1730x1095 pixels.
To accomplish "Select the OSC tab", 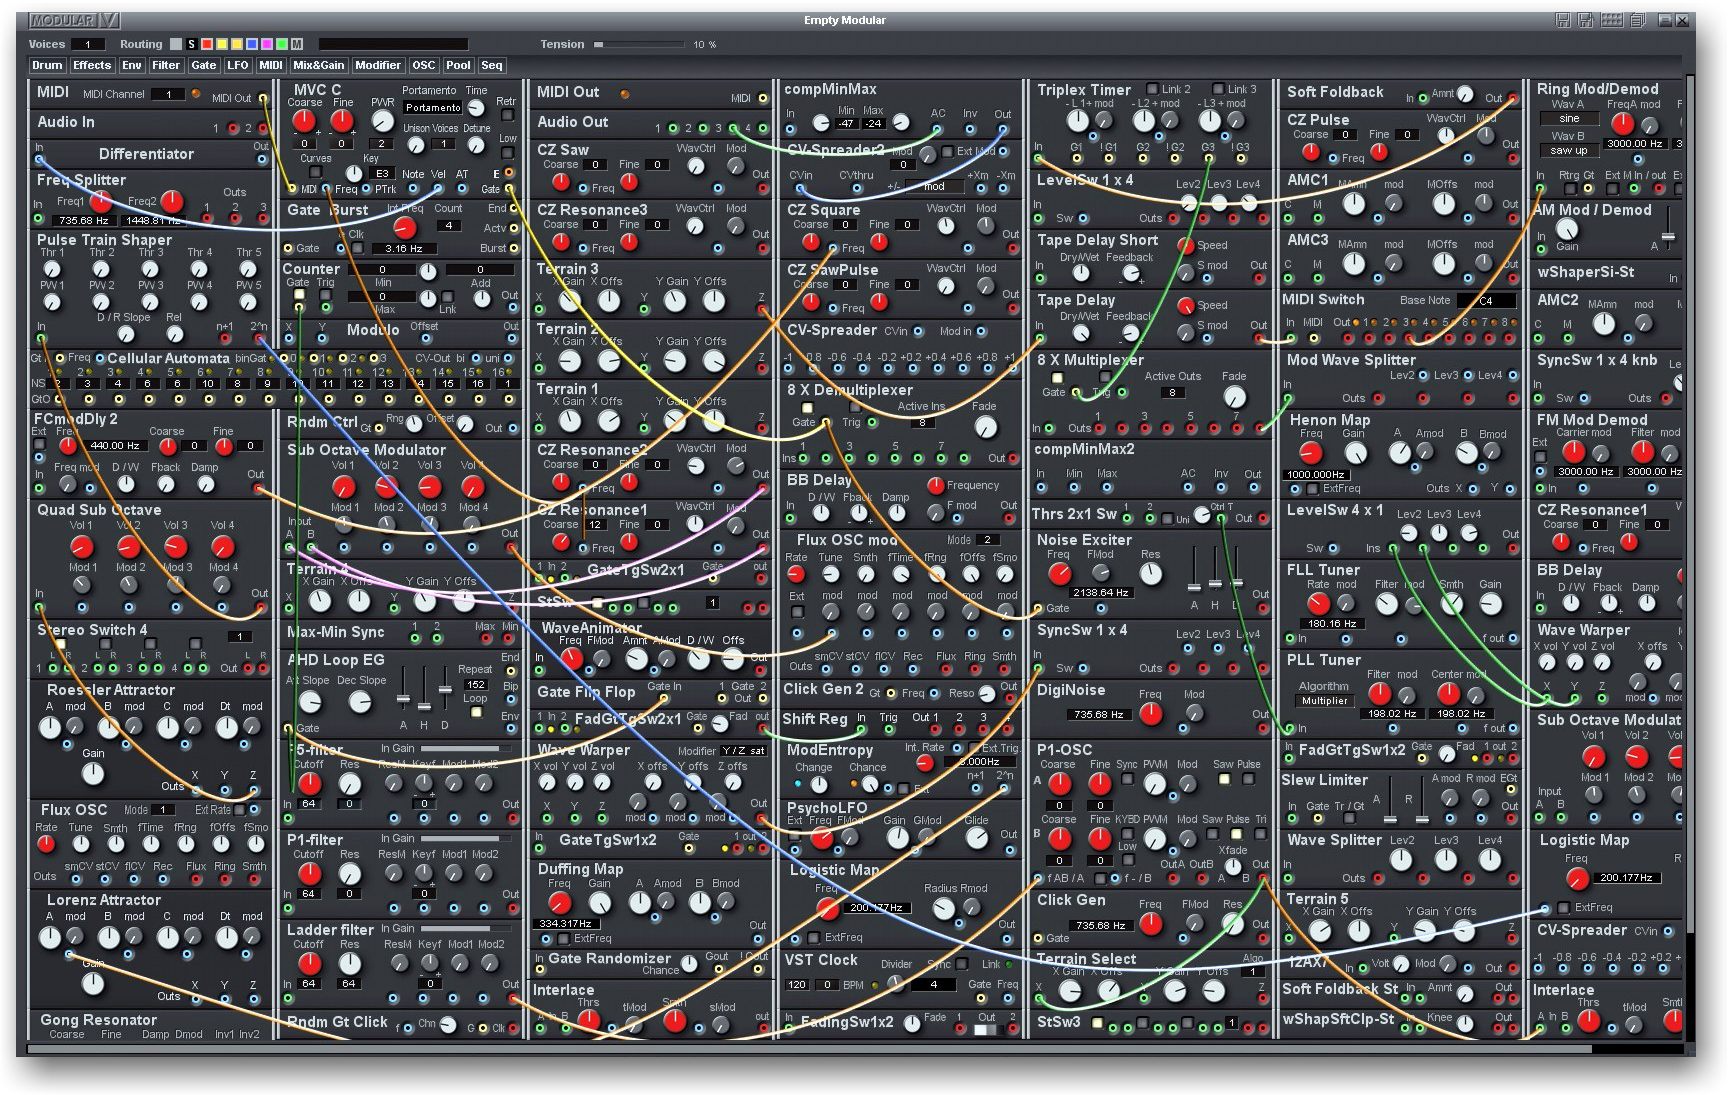I will [424, 65].
